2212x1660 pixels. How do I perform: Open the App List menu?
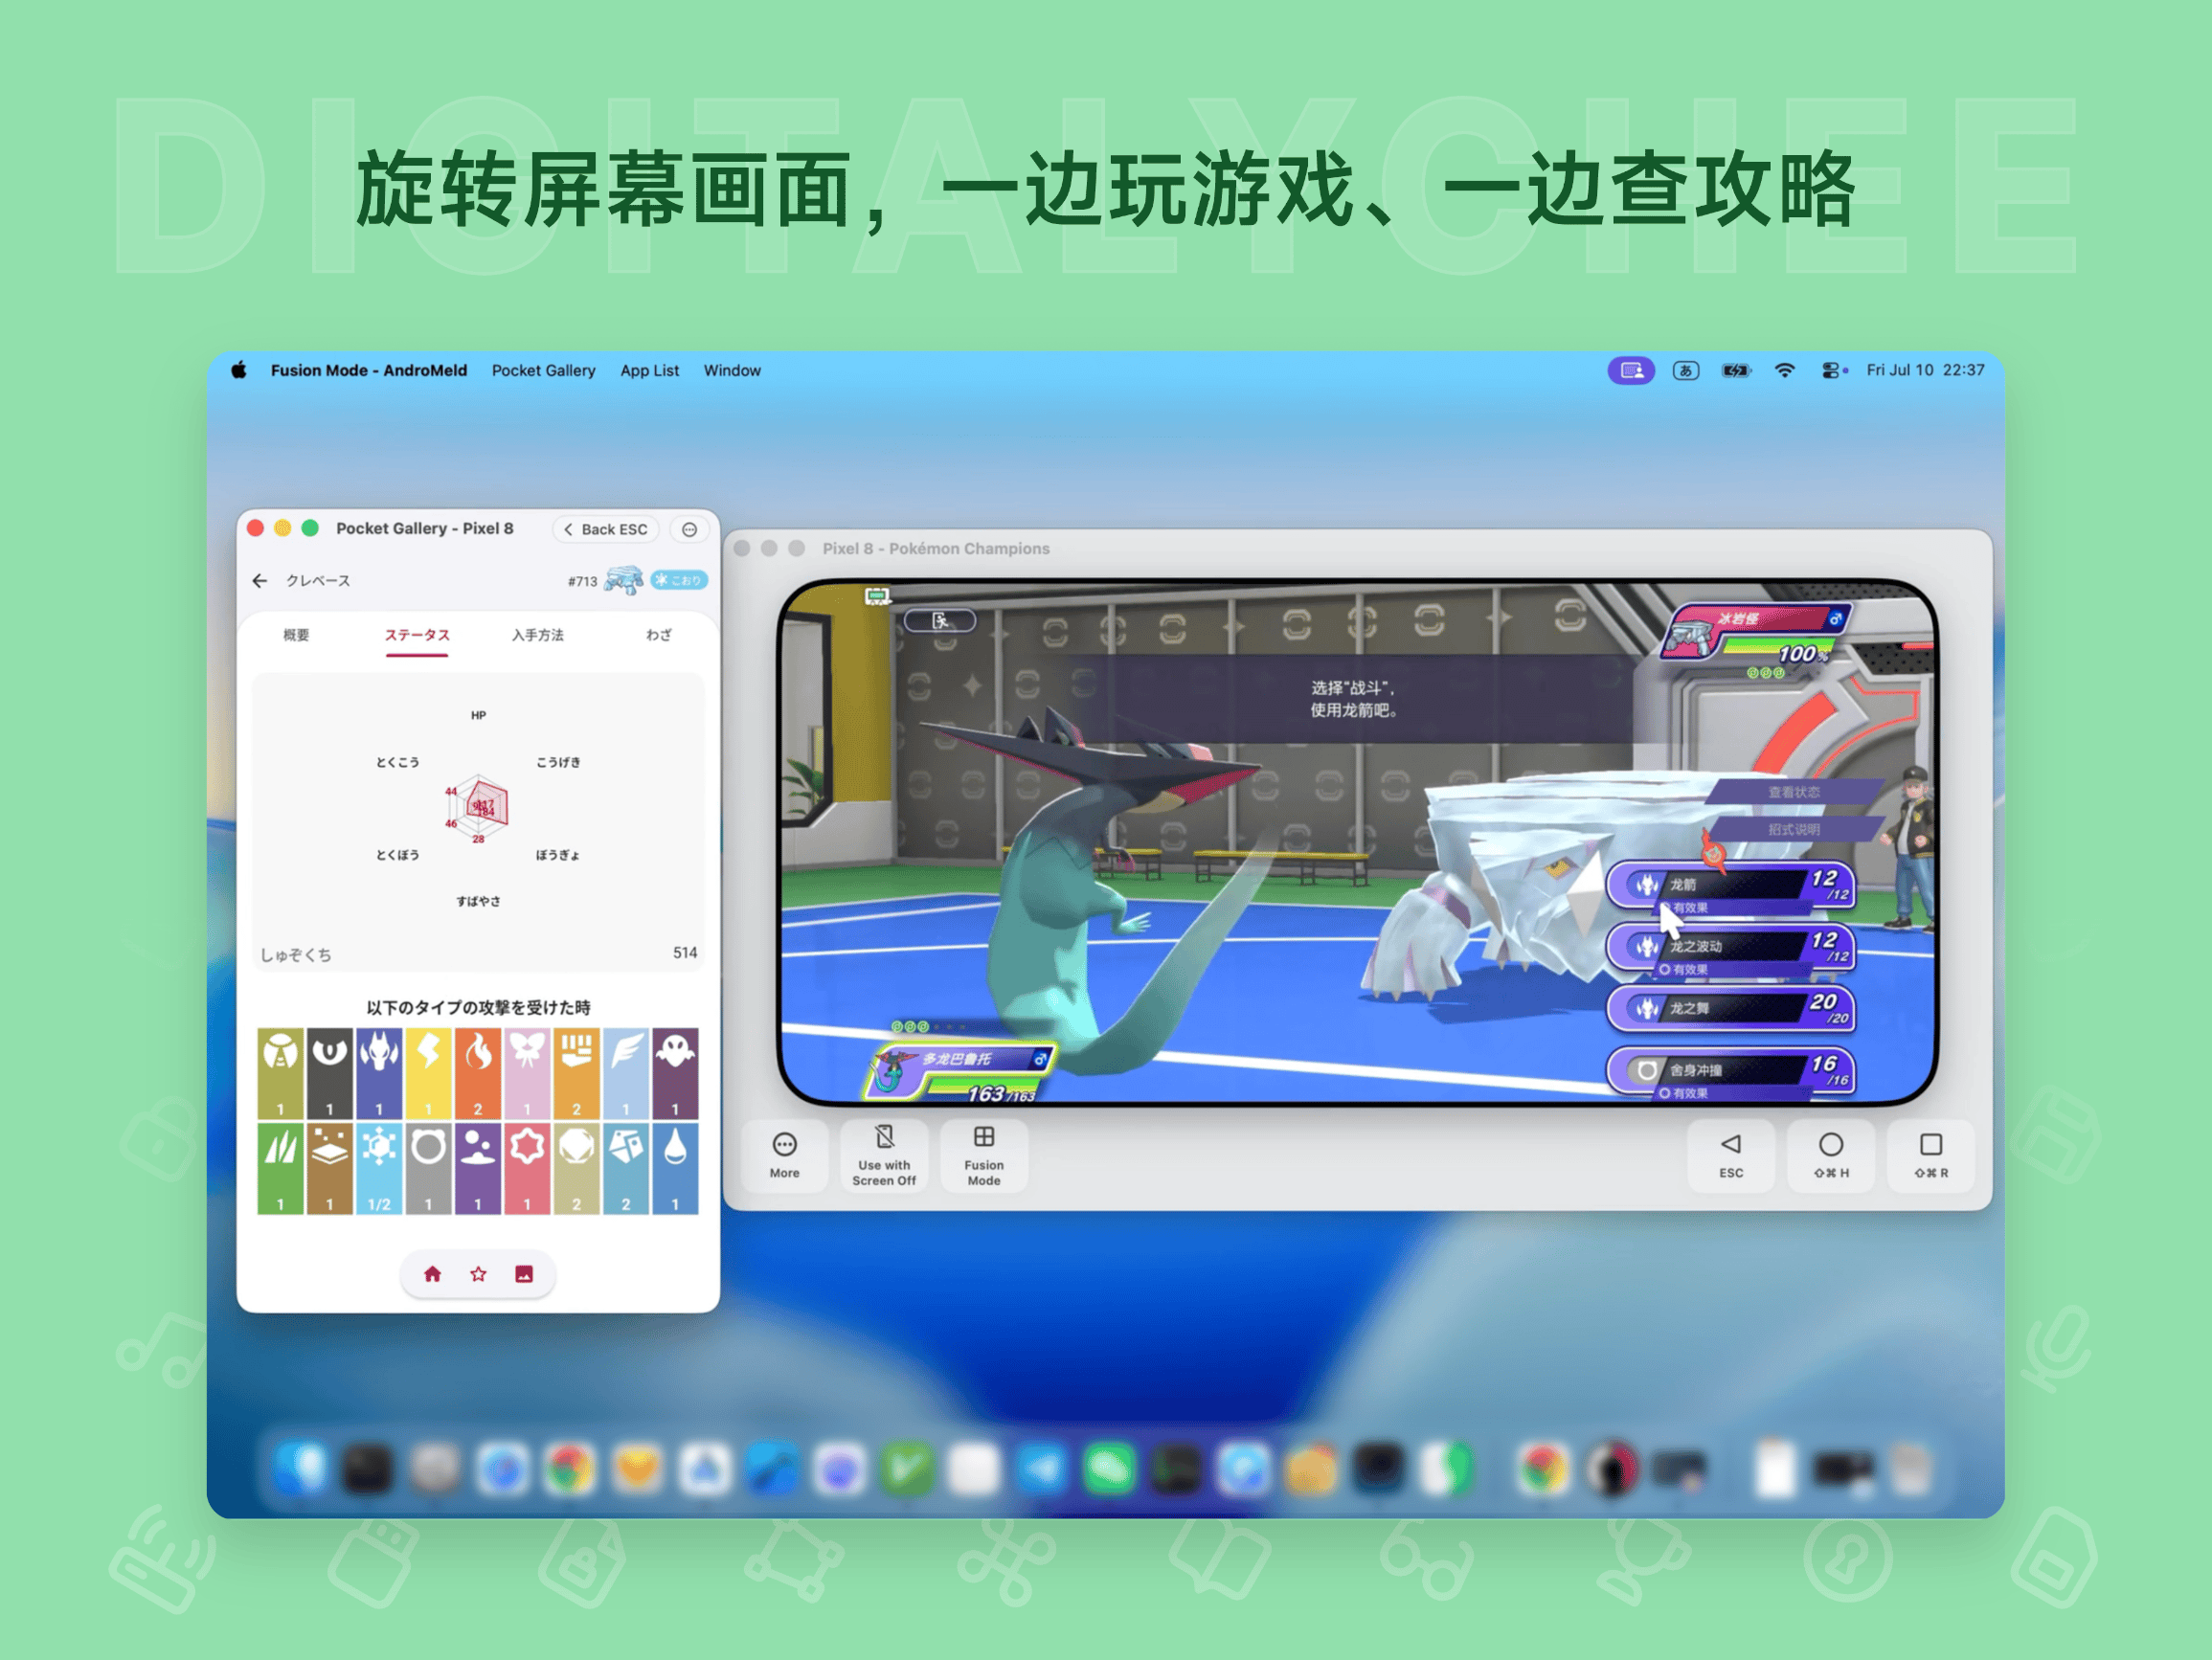pos(649,370)
